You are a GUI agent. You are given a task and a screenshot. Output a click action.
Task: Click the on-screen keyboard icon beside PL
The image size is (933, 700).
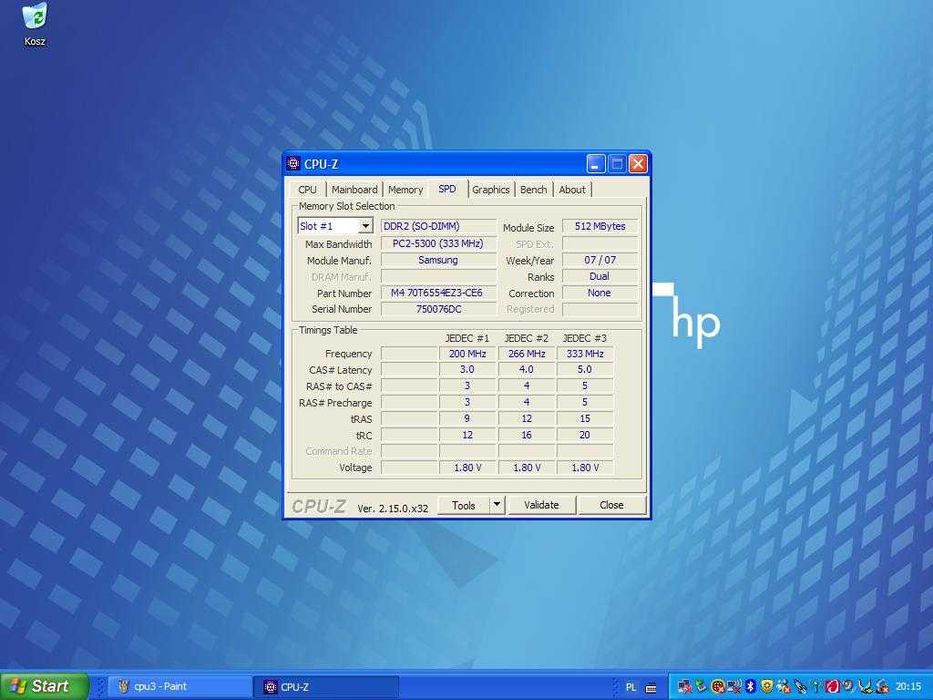(651, 688)
